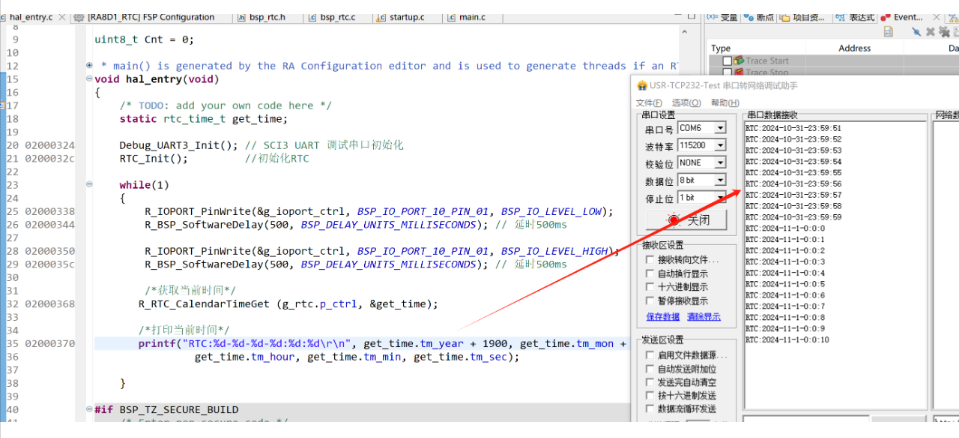Open the 数据位 8 bit dropdown

click(720, 181)
